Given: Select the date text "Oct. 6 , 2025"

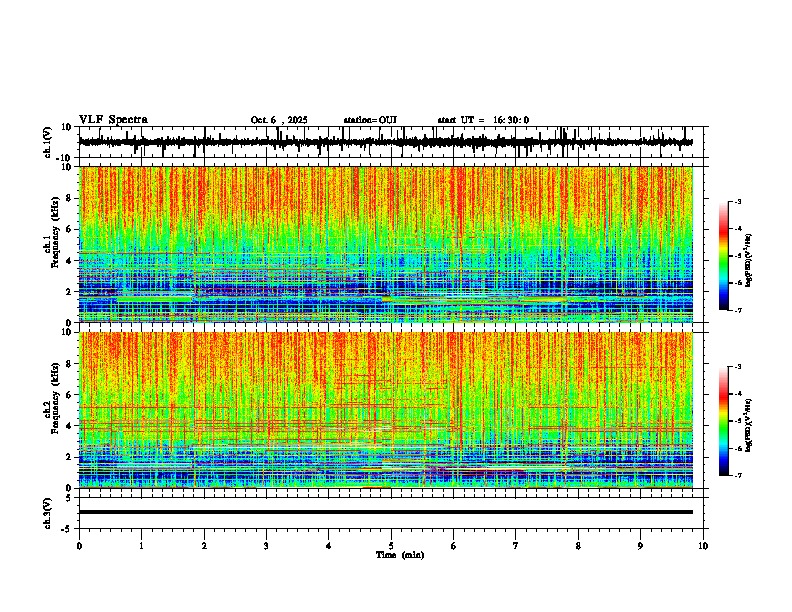Looking at the screenshot, I should click(279, 120).
